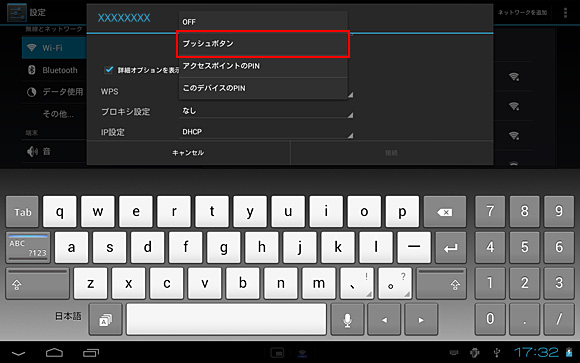This screenshot has width=580, height=363.
Task: Tap the input mode switch key beside 日本語
Action: (105, 319)
